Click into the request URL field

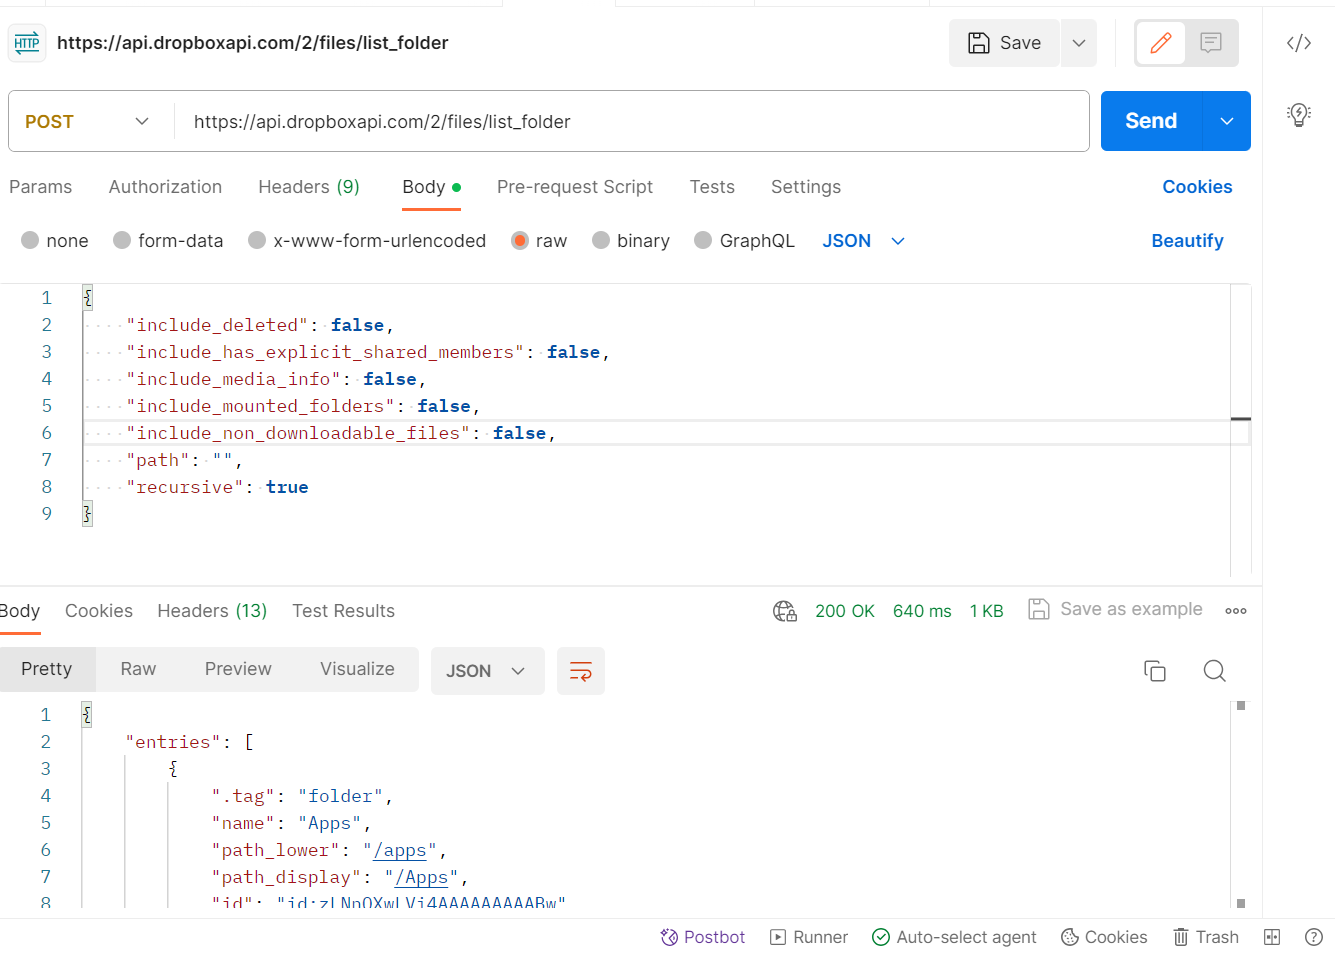[x=632, y=121]
